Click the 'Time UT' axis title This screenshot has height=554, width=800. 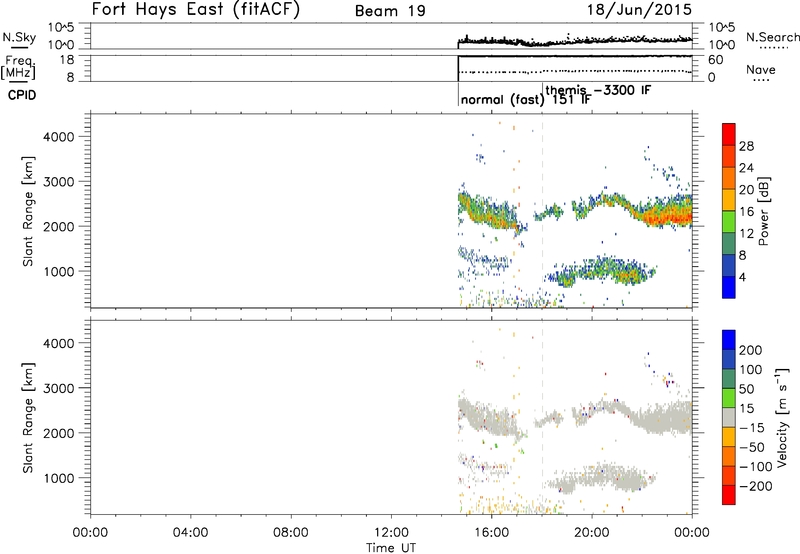click(x=391, y=547)
